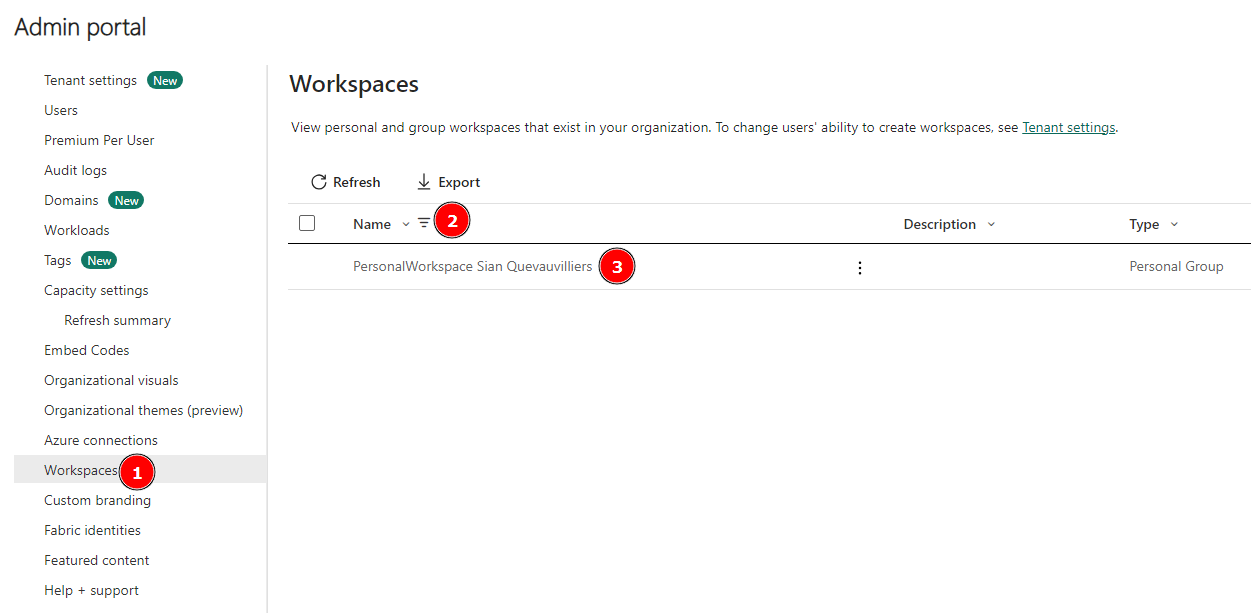Open Capacity settings from the navigation pane
Screen dimensions: 1251x613
tap(96, 290)
